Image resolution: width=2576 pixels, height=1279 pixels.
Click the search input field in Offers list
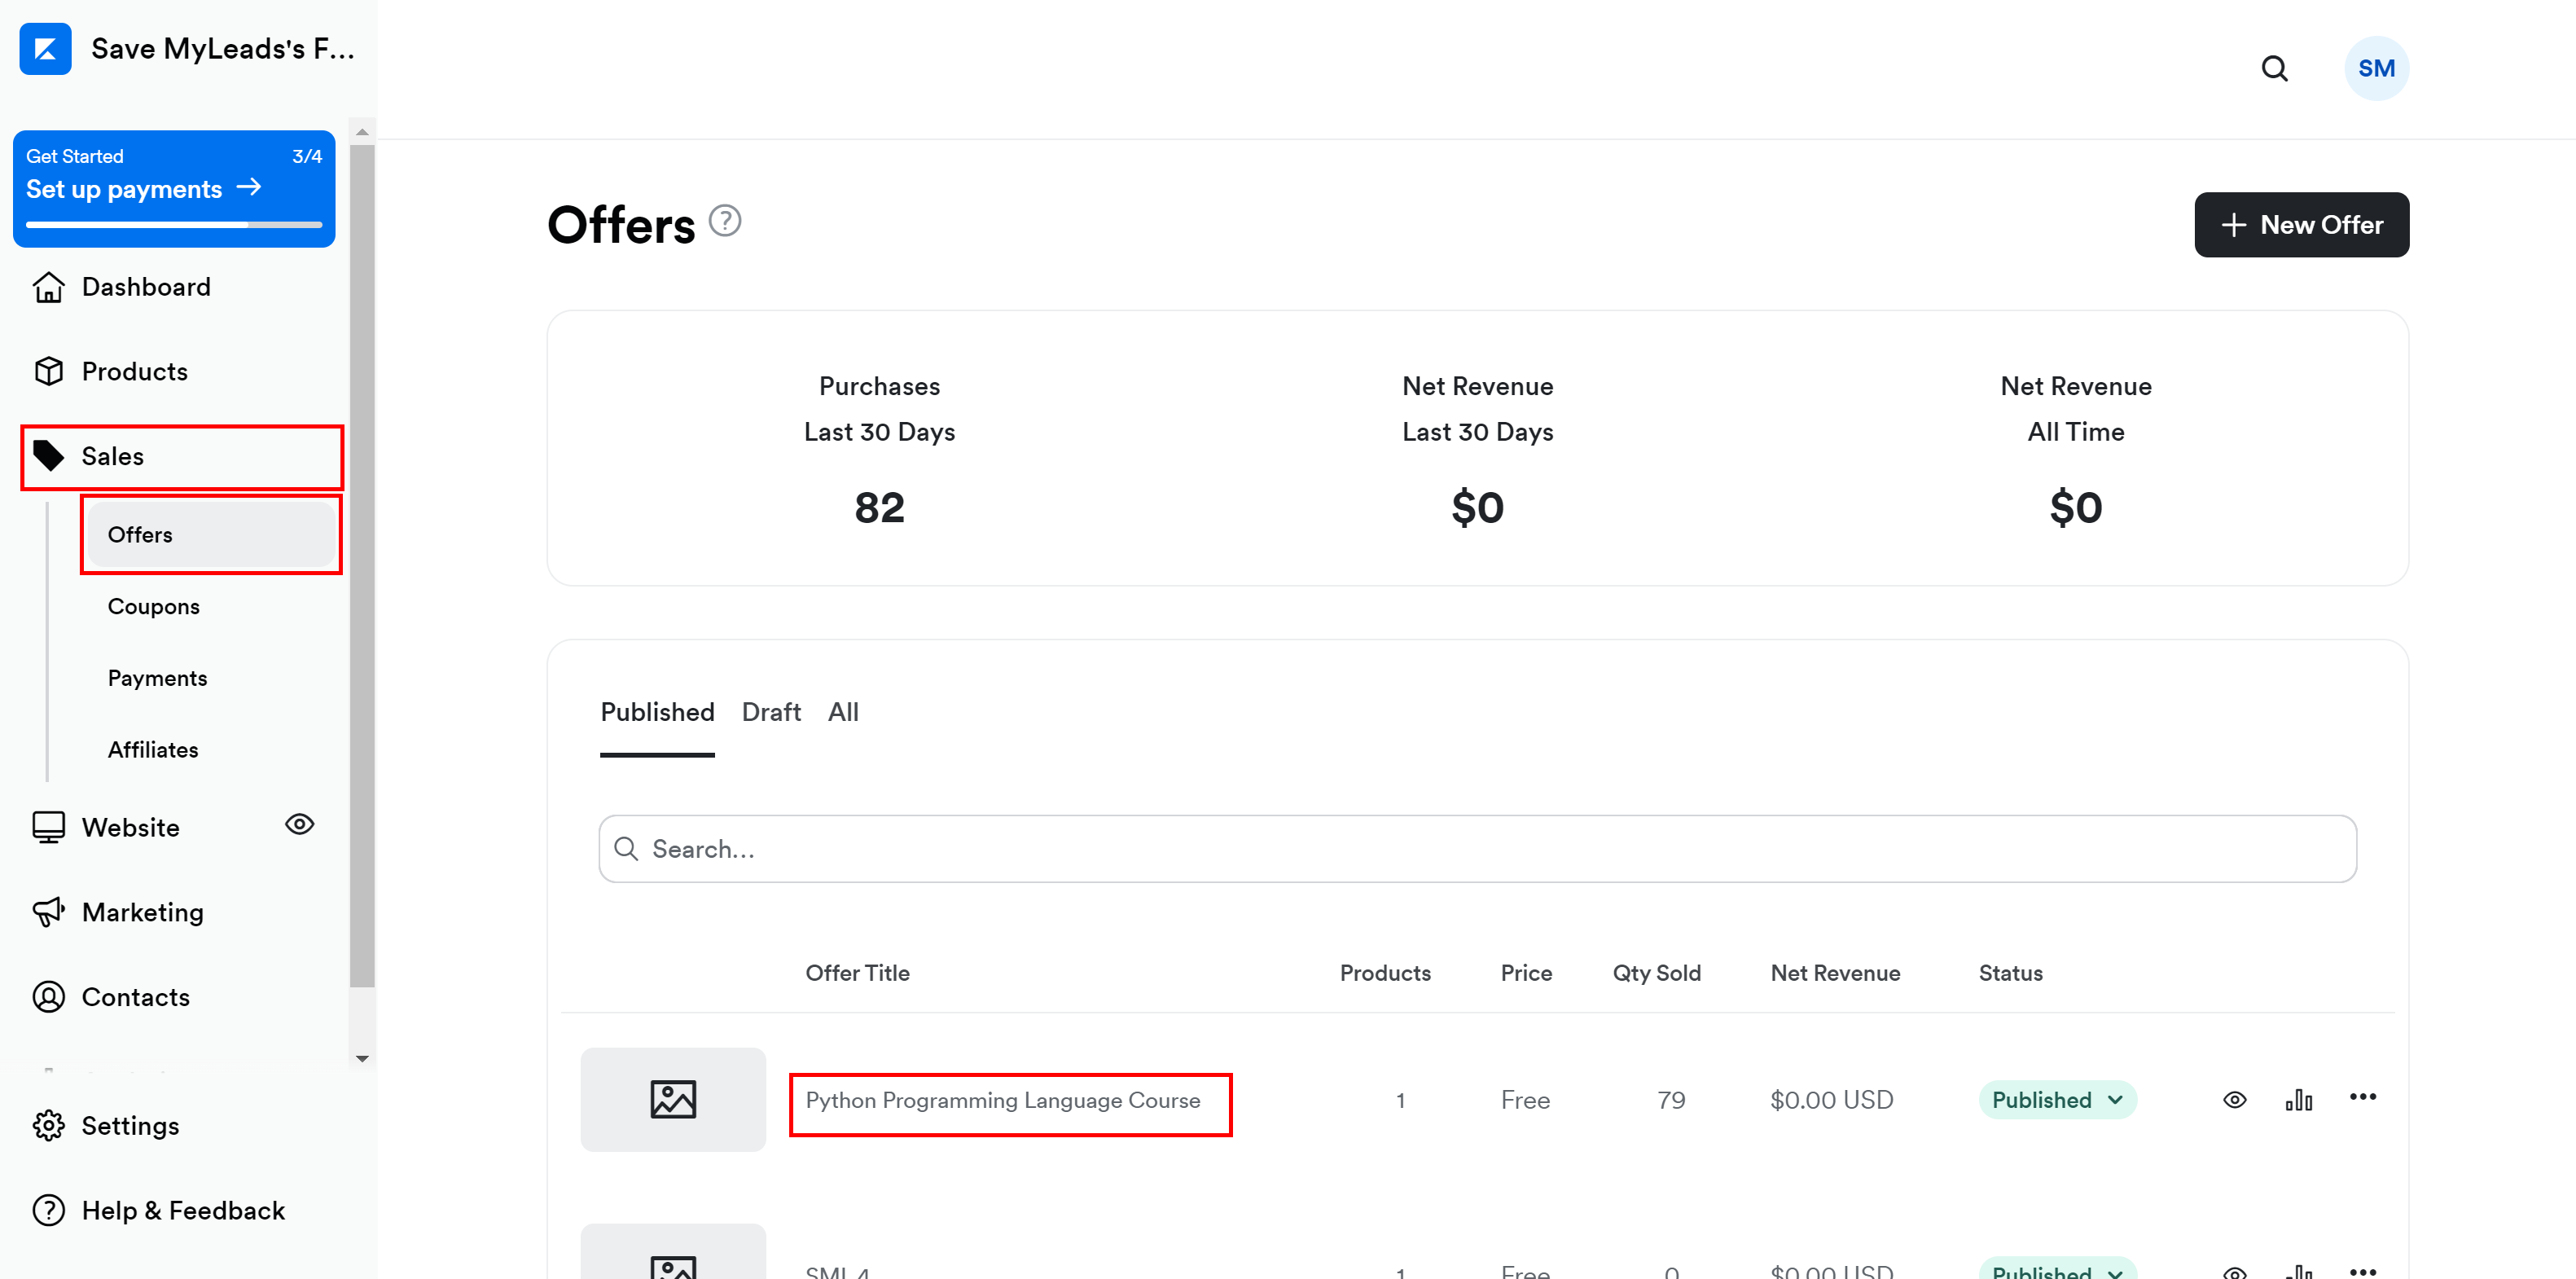tap(1477, 848)
